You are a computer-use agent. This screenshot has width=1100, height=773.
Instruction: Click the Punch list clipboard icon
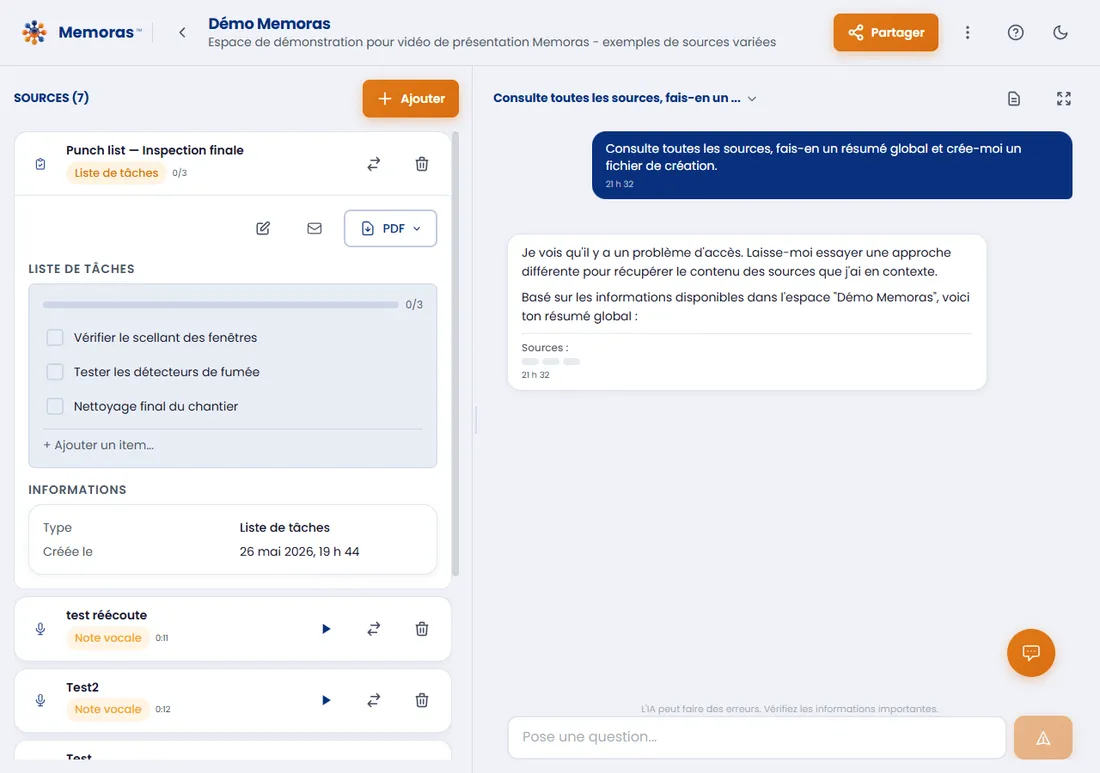(x=41, y=164)
